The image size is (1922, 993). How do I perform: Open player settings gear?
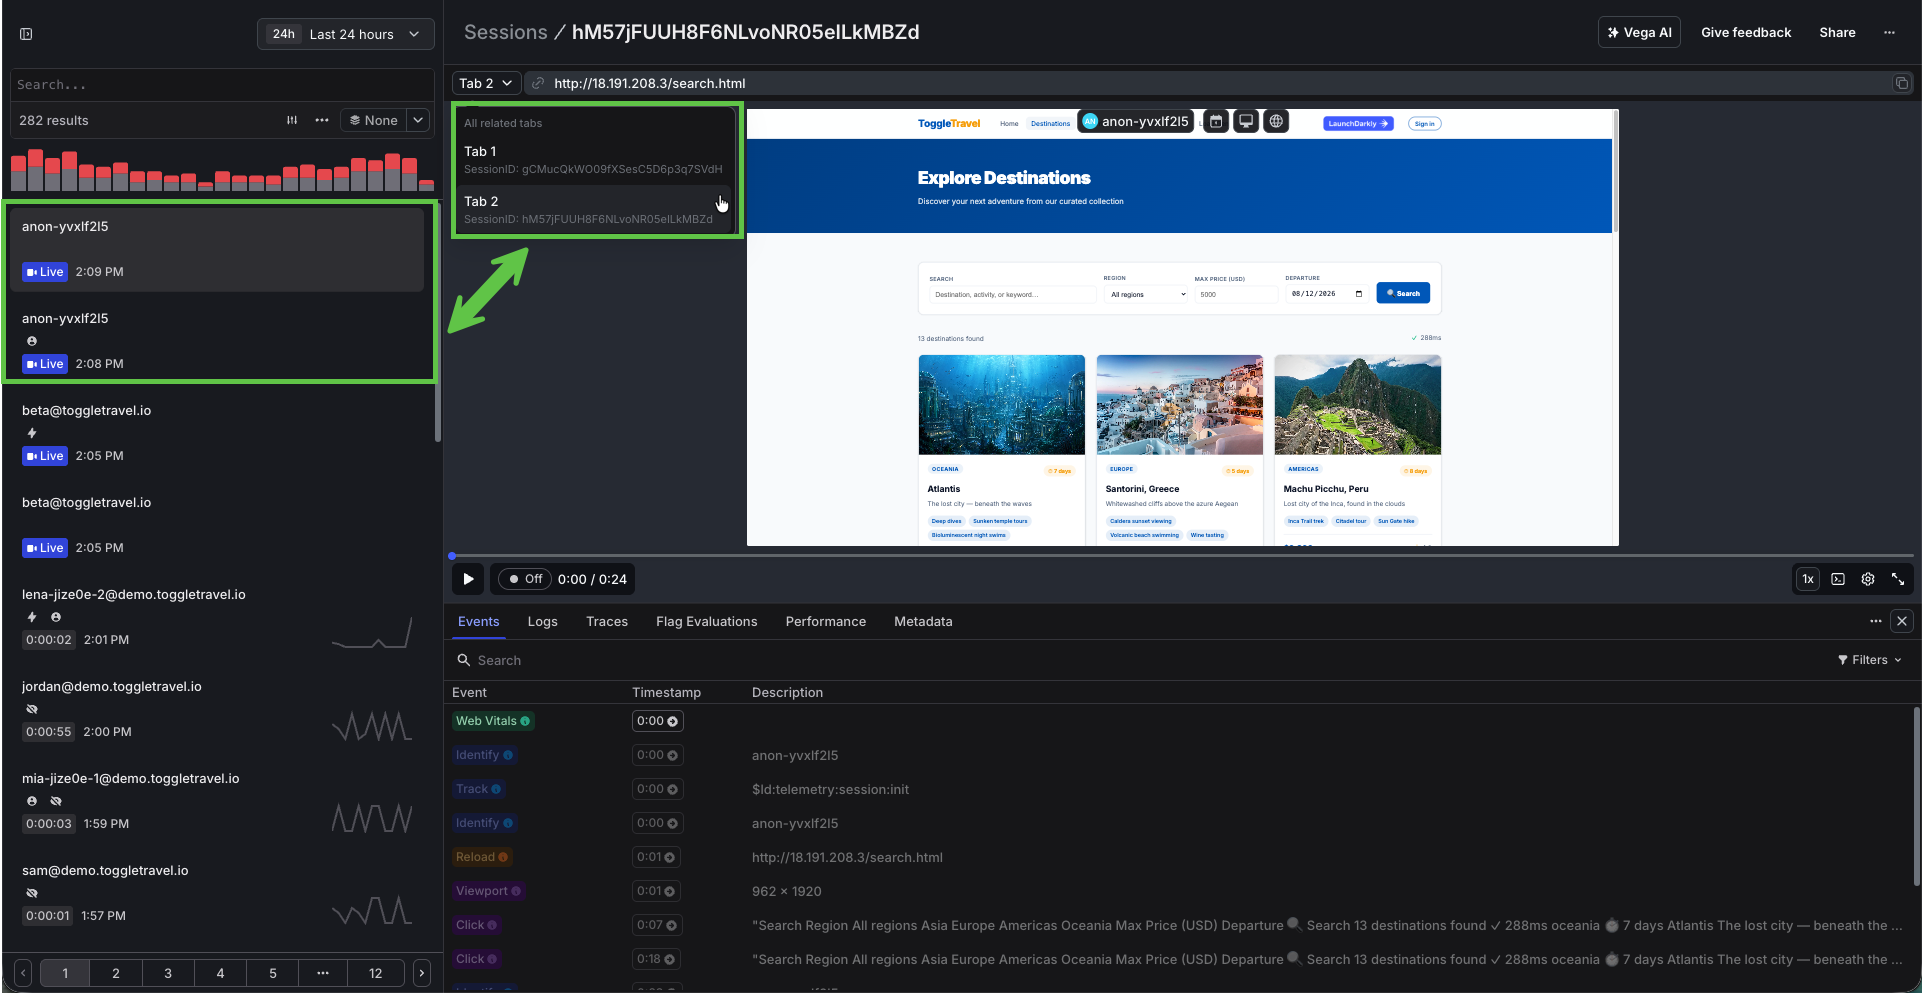pos(1868,579)
